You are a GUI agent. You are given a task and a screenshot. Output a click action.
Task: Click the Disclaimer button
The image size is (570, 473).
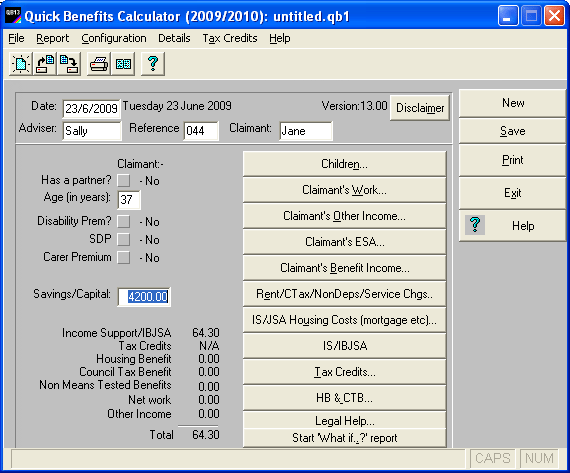tap(420, 108)
